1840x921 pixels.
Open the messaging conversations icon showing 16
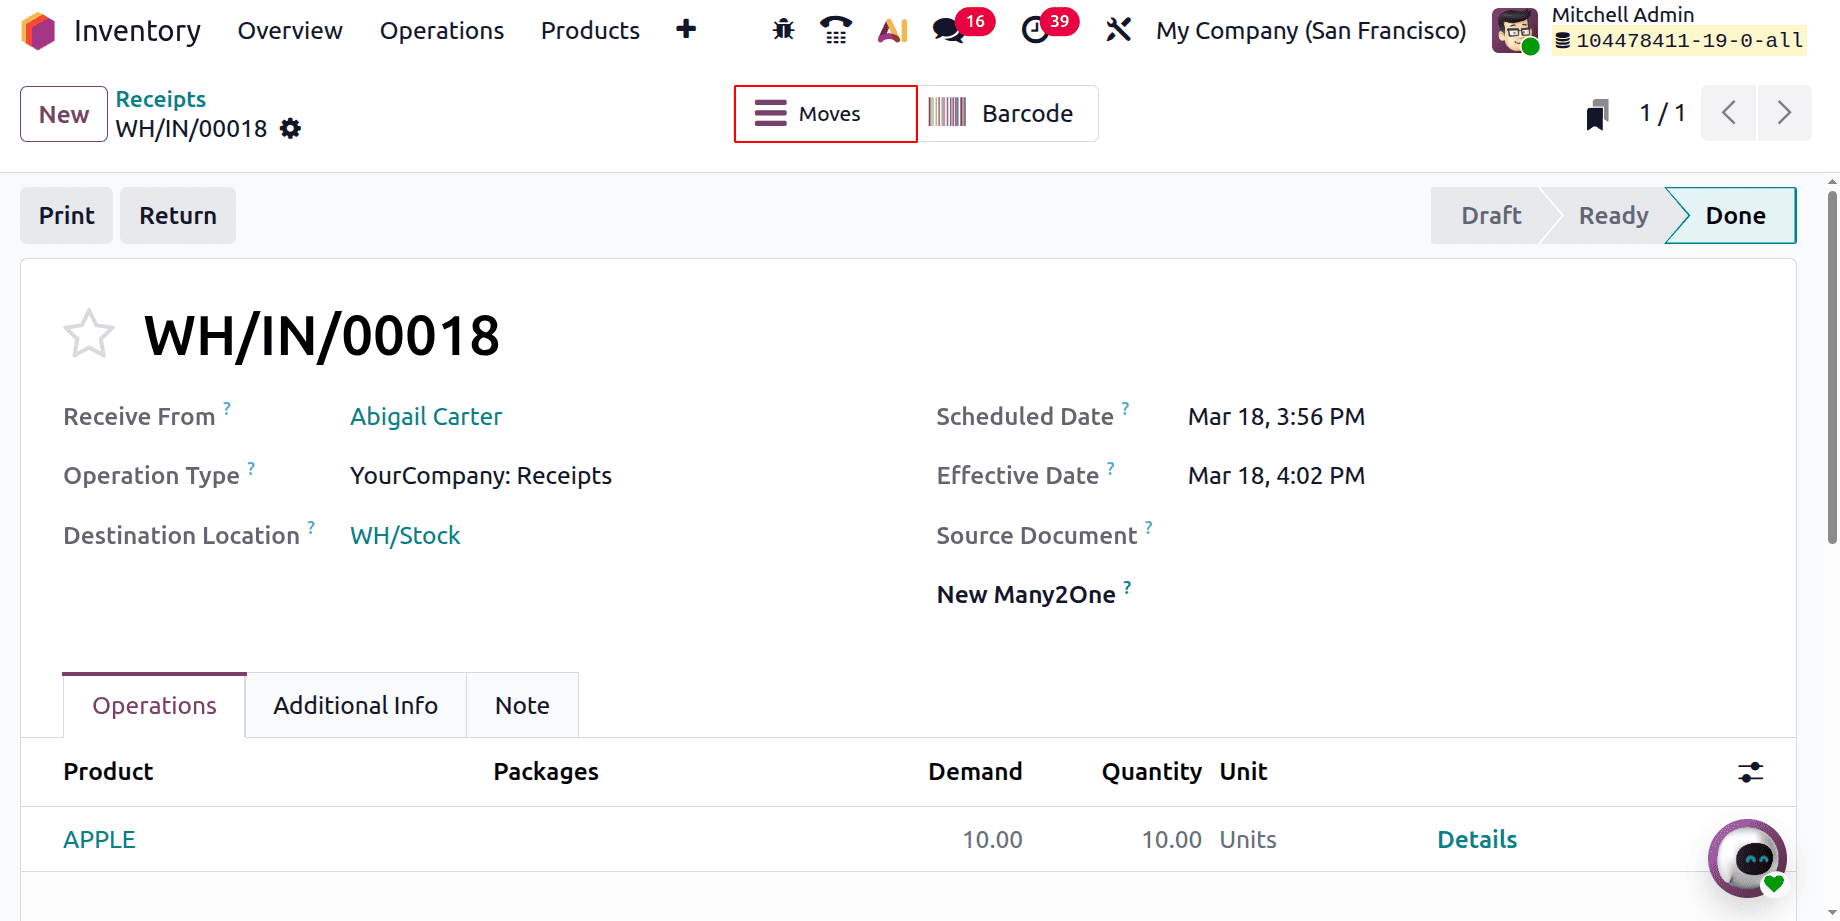coord(947,30)
